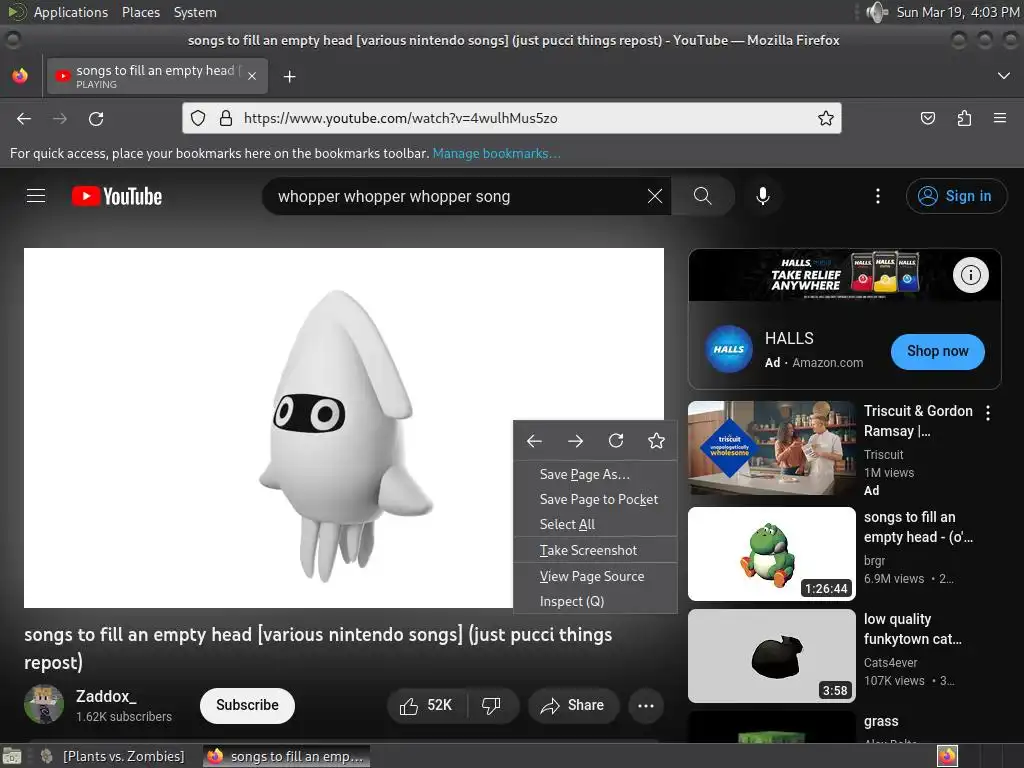Open the Firefox hamburger application menu
The height and width of the screenshot is (768, 1024).
(1000, 118)
